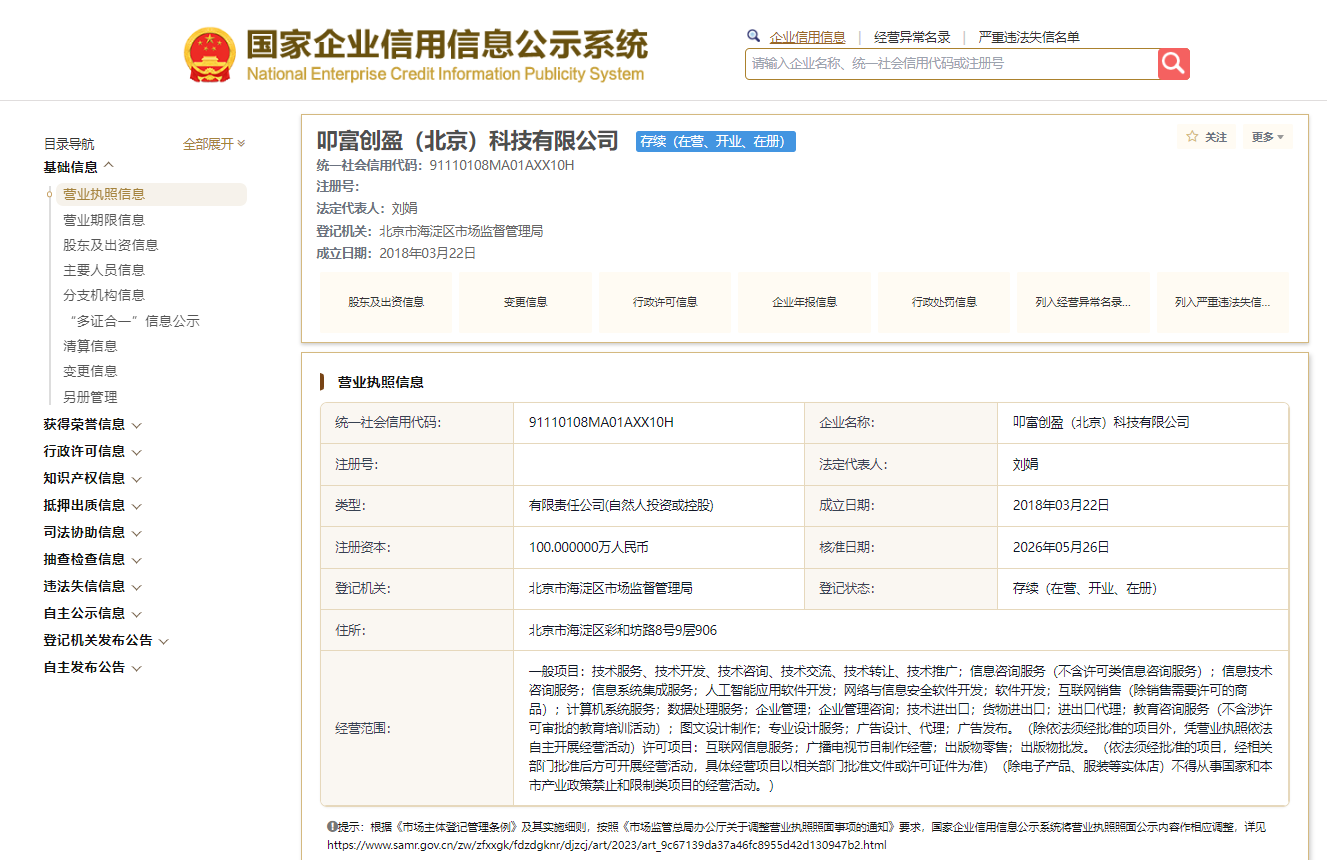1327x860 pixels.
Task: Expand the 自主公示信息 section
Action: click(x=93, y=613)
